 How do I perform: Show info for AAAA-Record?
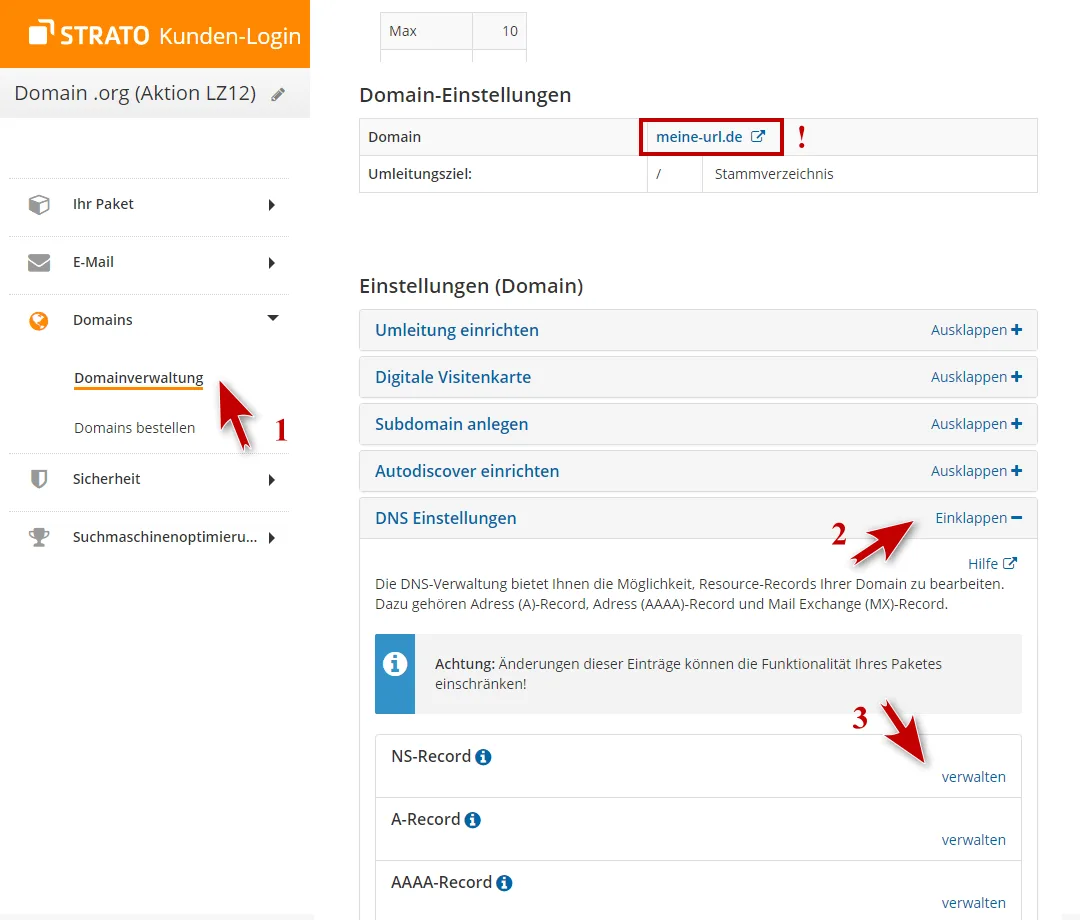[504, 883]
